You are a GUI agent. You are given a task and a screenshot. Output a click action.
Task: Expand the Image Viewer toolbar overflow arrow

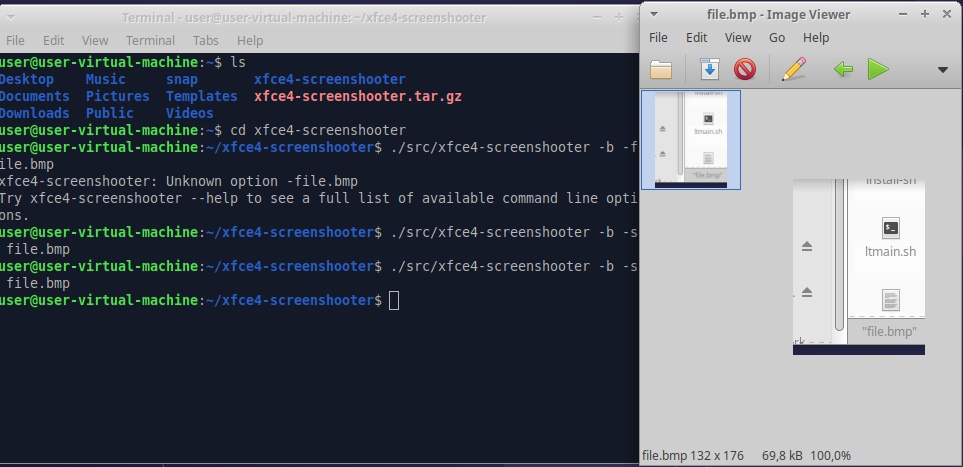point(942,70)
